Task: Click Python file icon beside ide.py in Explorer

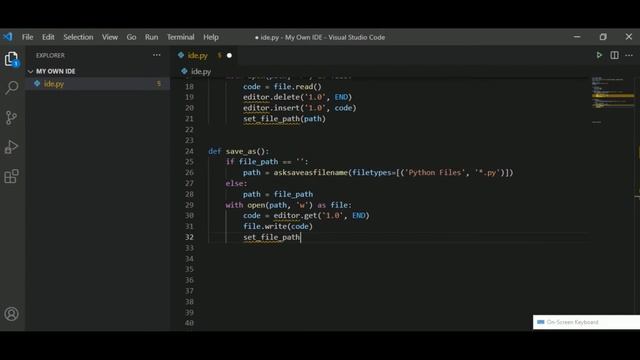Action: (37, 84)
